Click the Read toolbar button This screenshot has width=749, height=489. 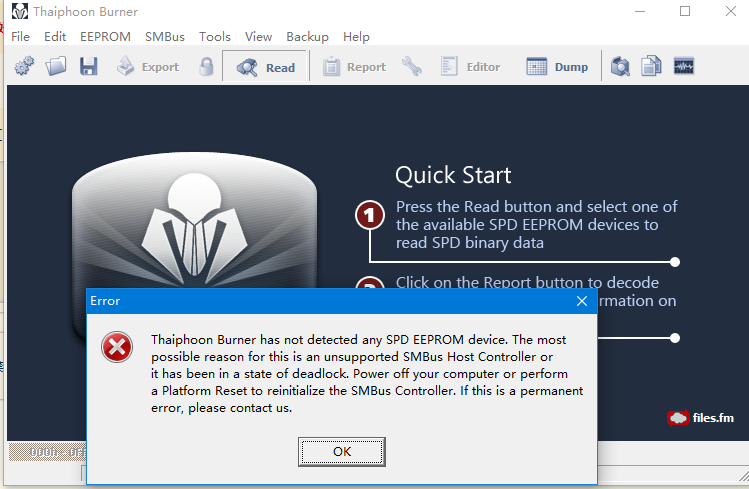pos(265,67)
